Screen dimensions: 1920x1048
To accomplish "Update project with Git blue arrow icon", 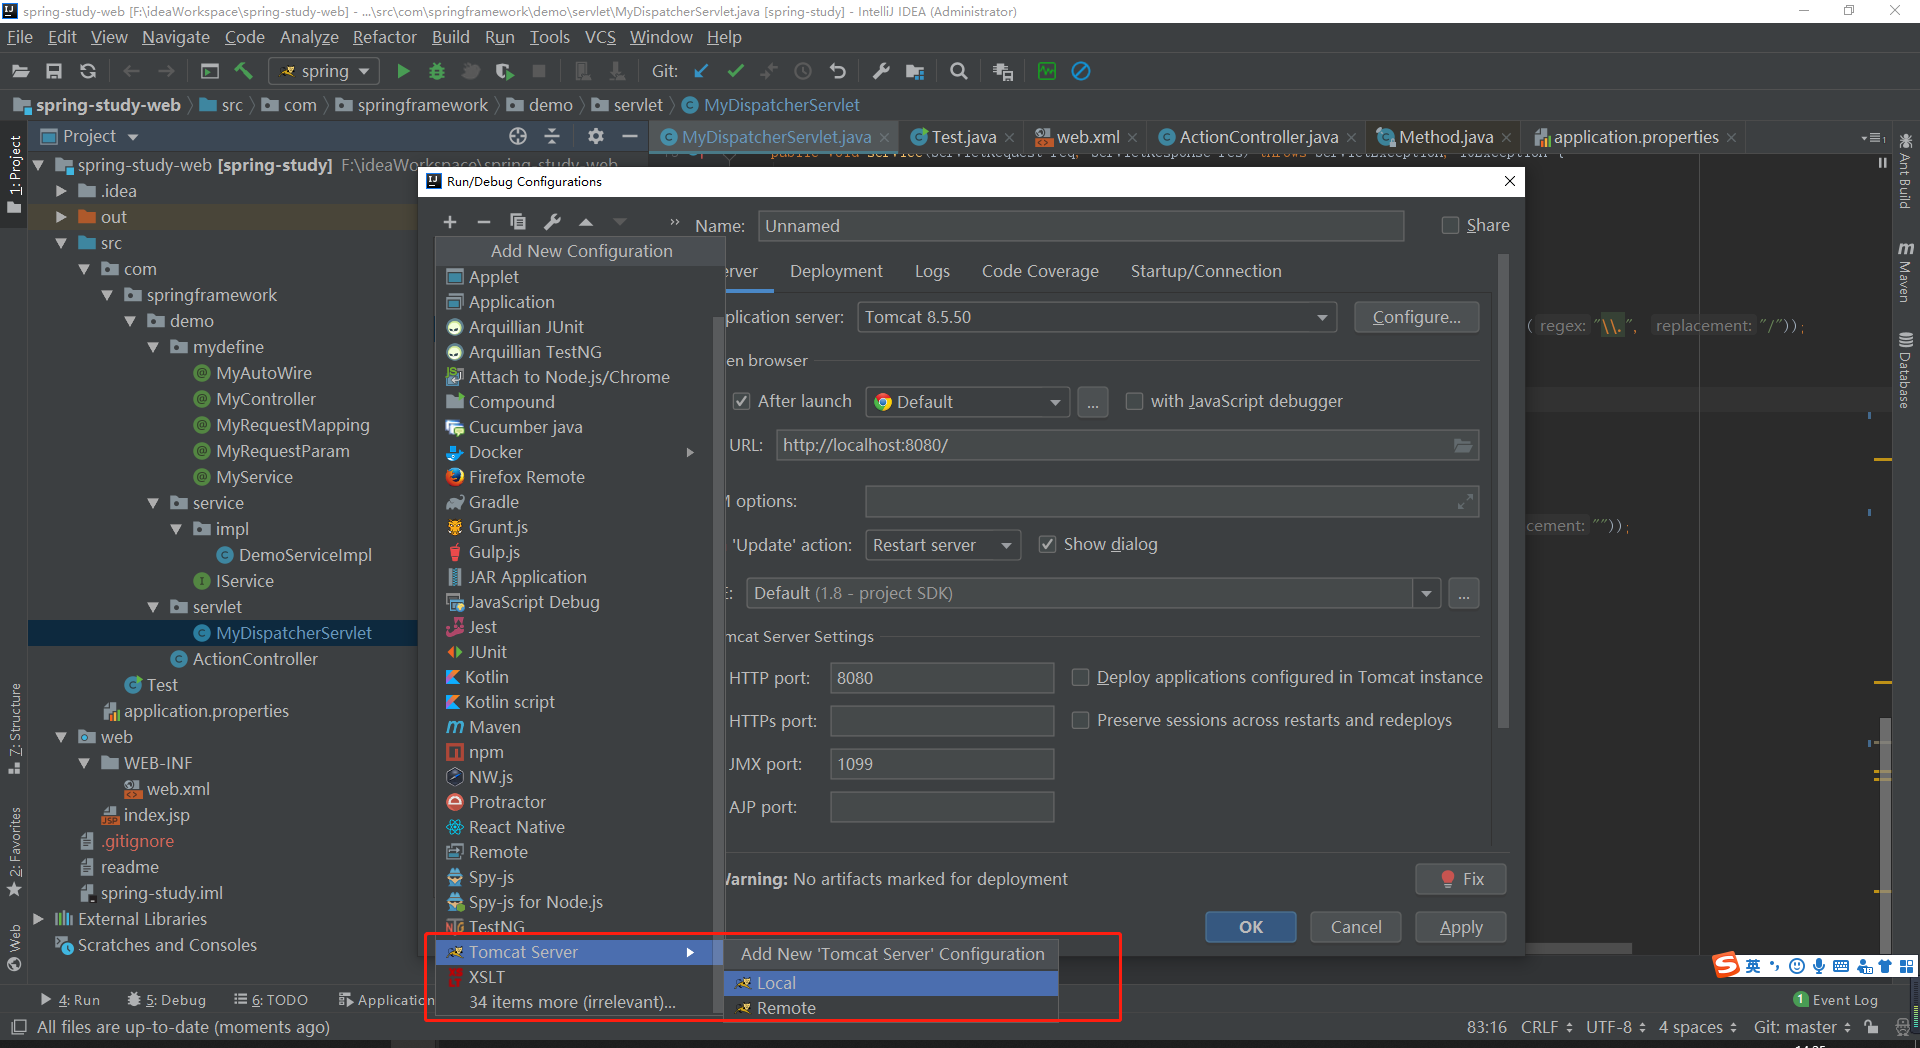I will click(x=701, y=71).
